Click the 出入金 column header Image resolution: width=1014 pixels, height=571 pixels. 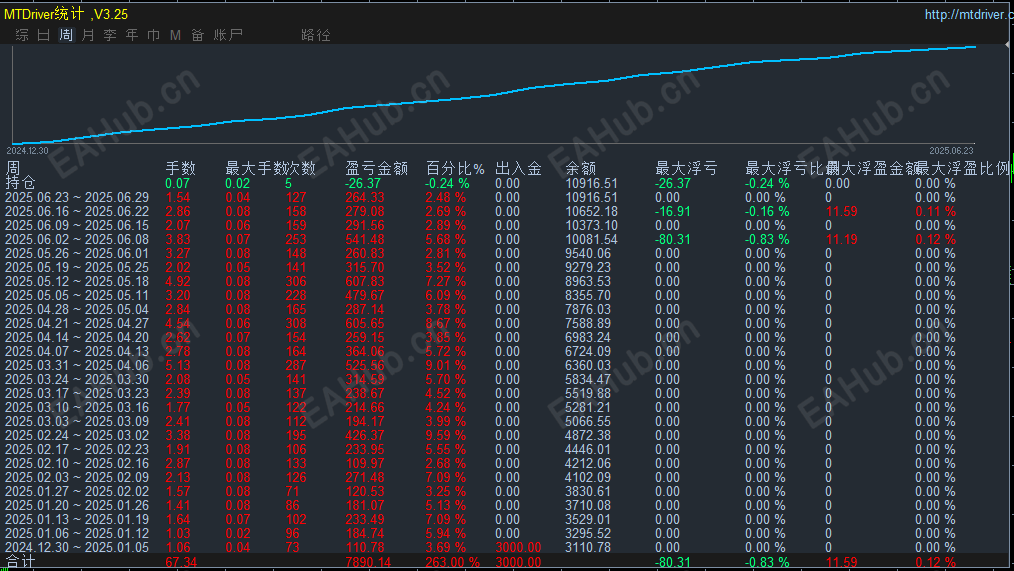[x=518, y=169]
